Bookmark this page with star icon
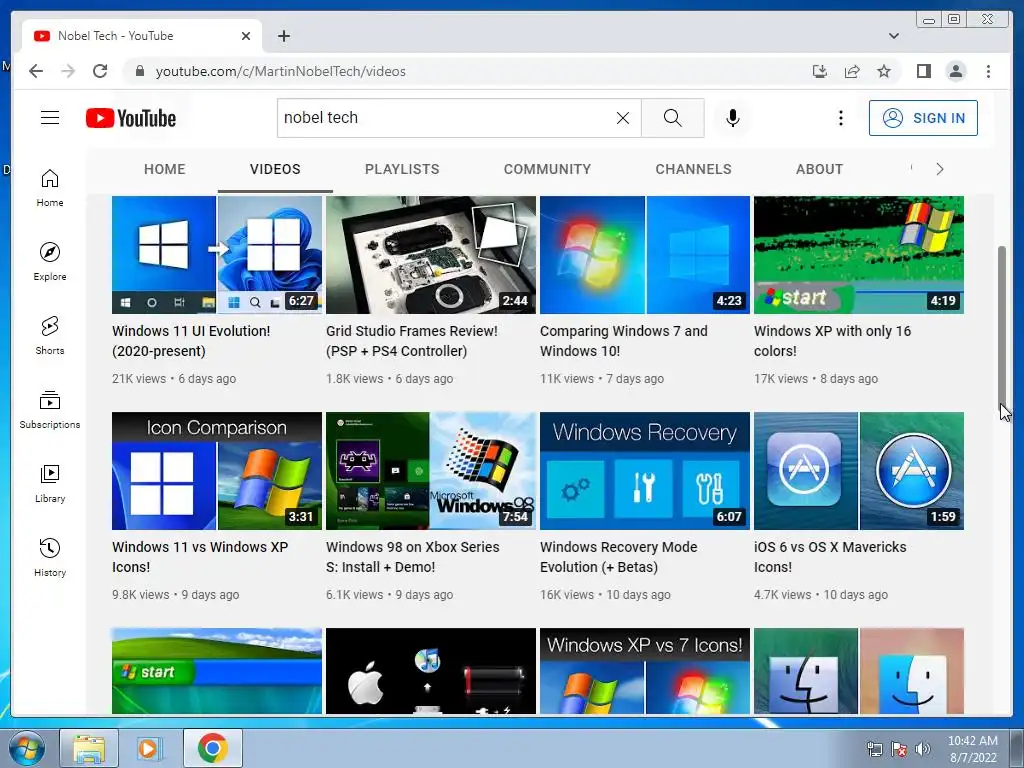The image size is (1024, 768). tap(884, 71)
